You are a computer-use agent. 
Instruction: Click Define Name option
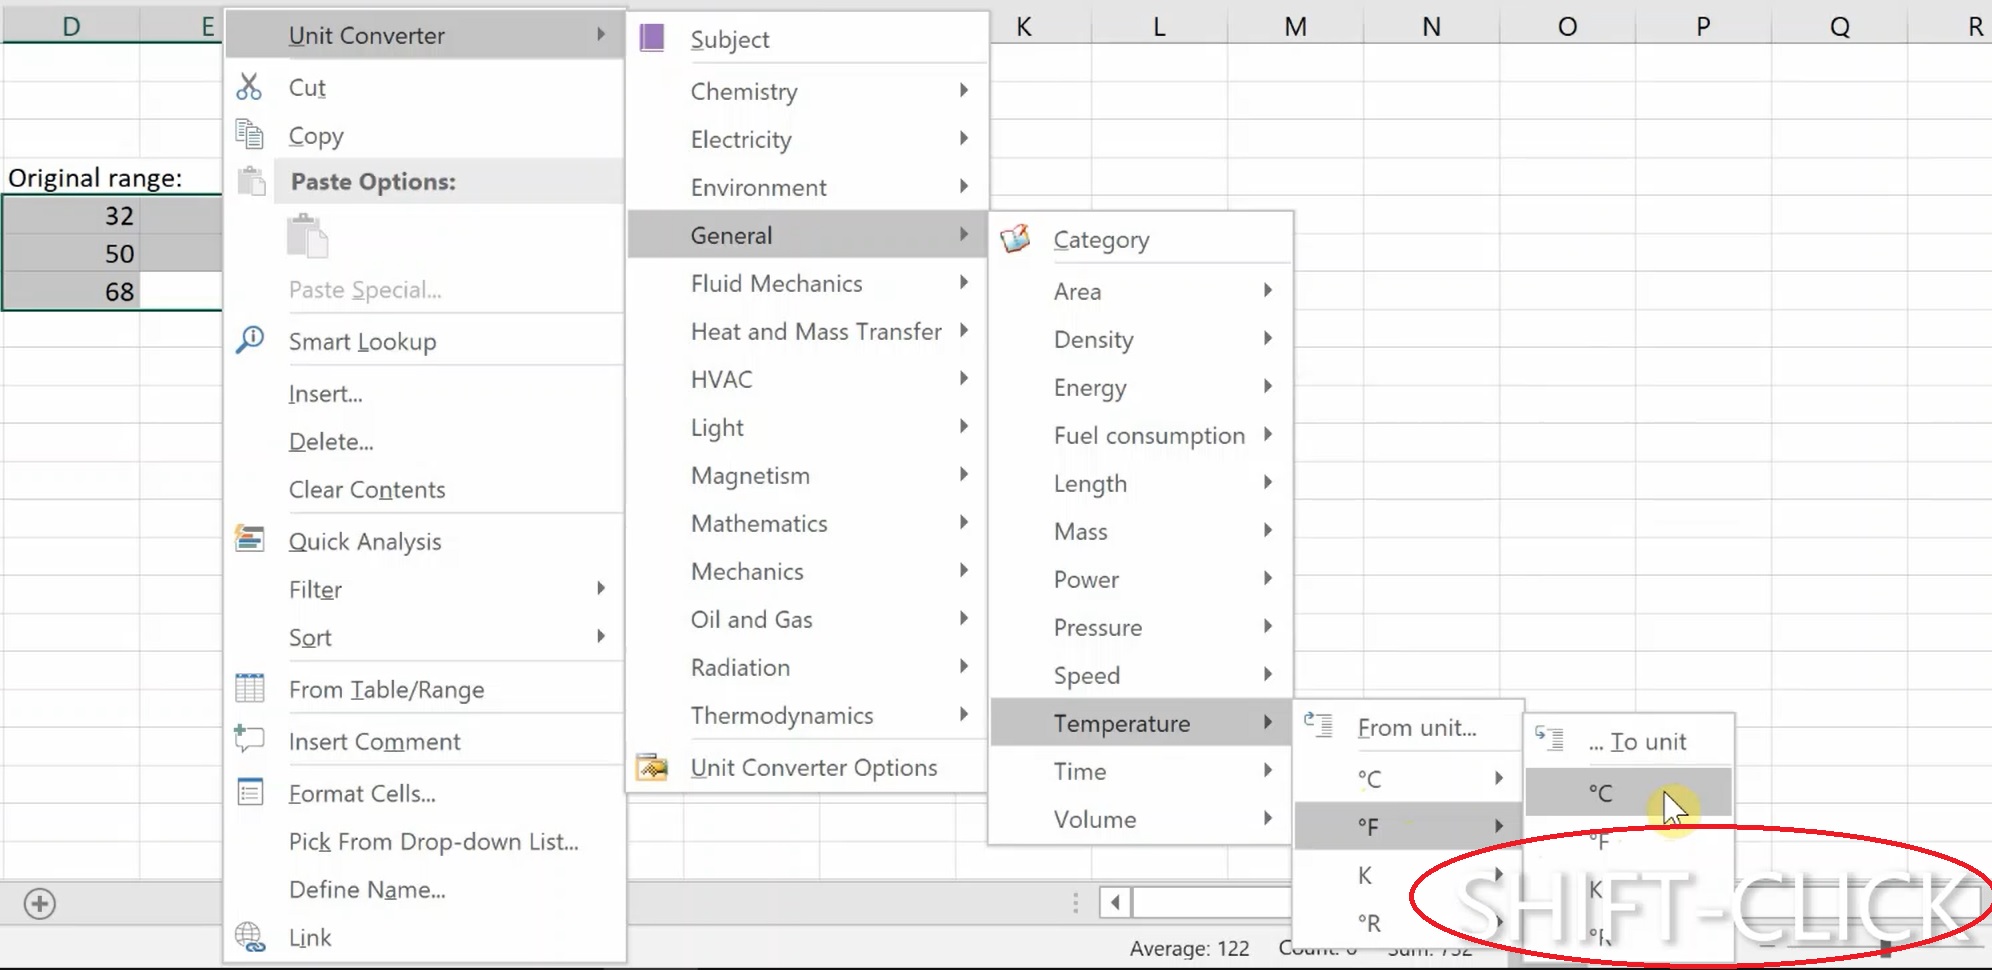click(x=367, y=889)
